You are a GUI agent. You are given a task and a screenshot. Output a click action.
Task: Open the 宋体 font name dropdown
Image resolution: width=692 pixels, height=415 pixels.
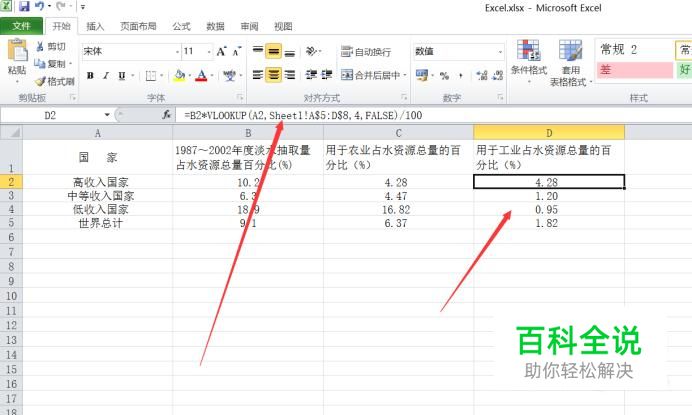point(177,52)
